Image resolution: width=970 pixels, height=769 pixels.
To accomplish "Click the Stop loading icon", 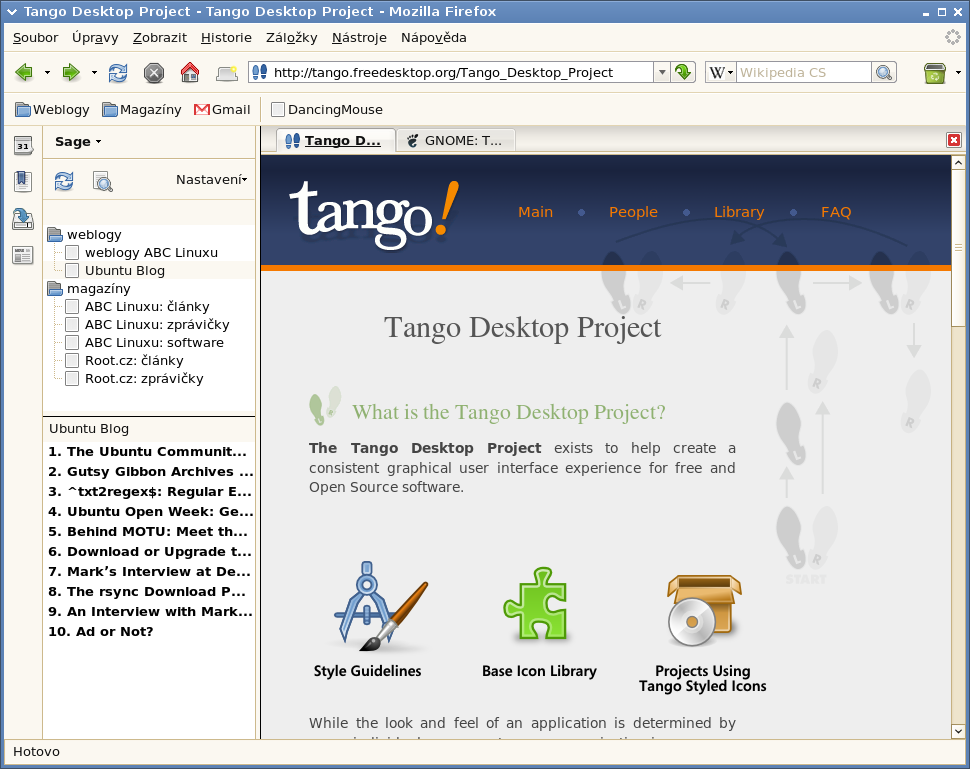I will click(154, 73).
